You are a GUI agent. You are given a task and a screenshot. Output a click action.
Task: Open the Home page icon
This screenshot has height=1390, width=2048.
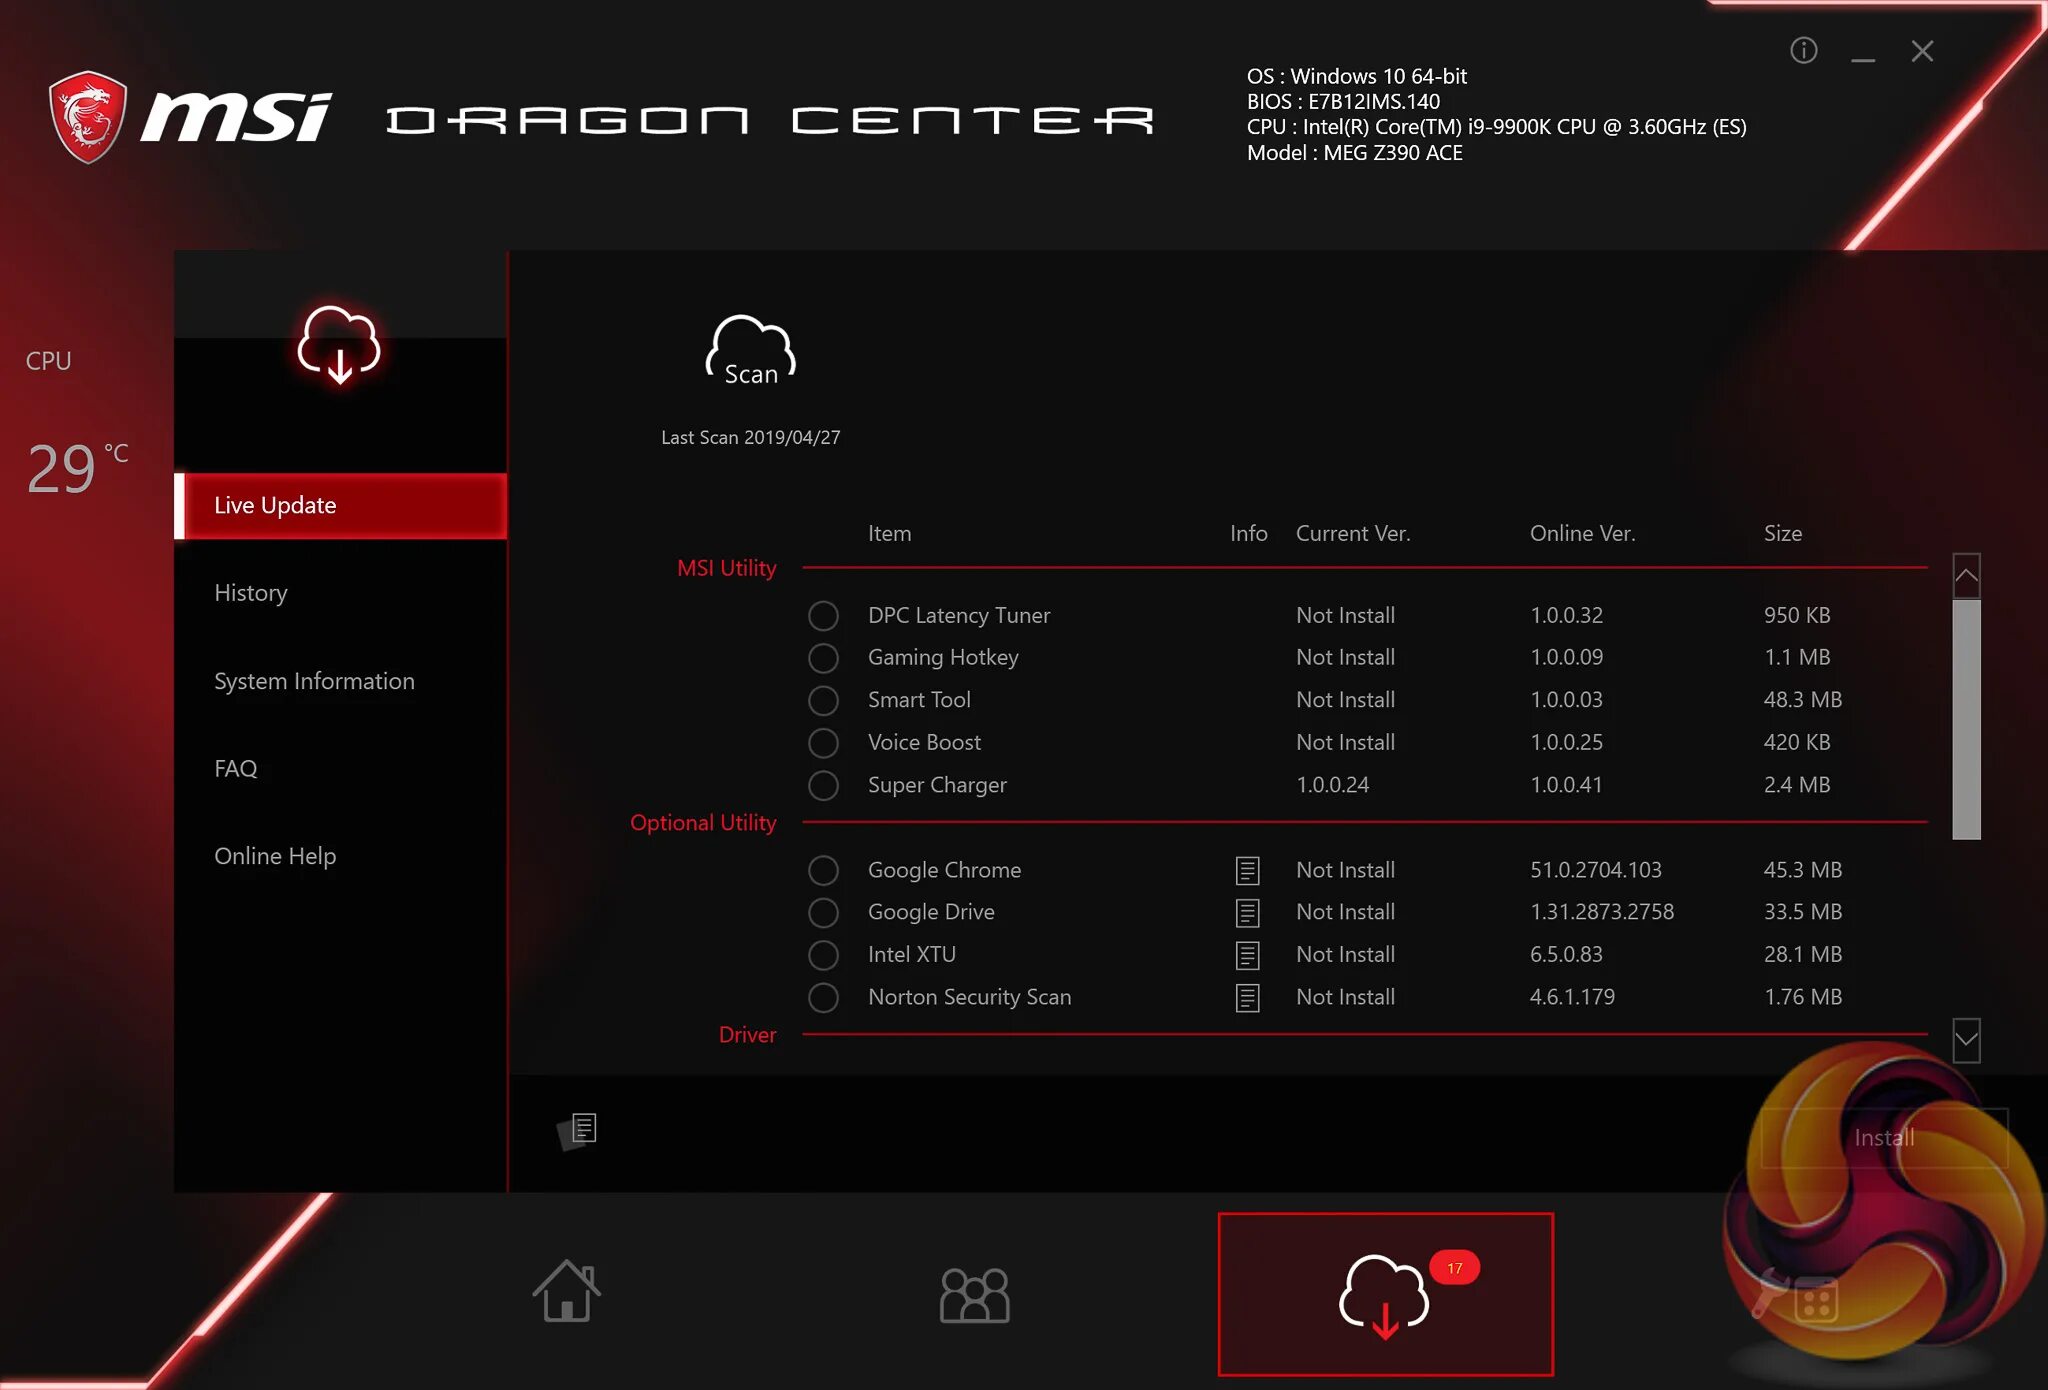point(567,1291)
